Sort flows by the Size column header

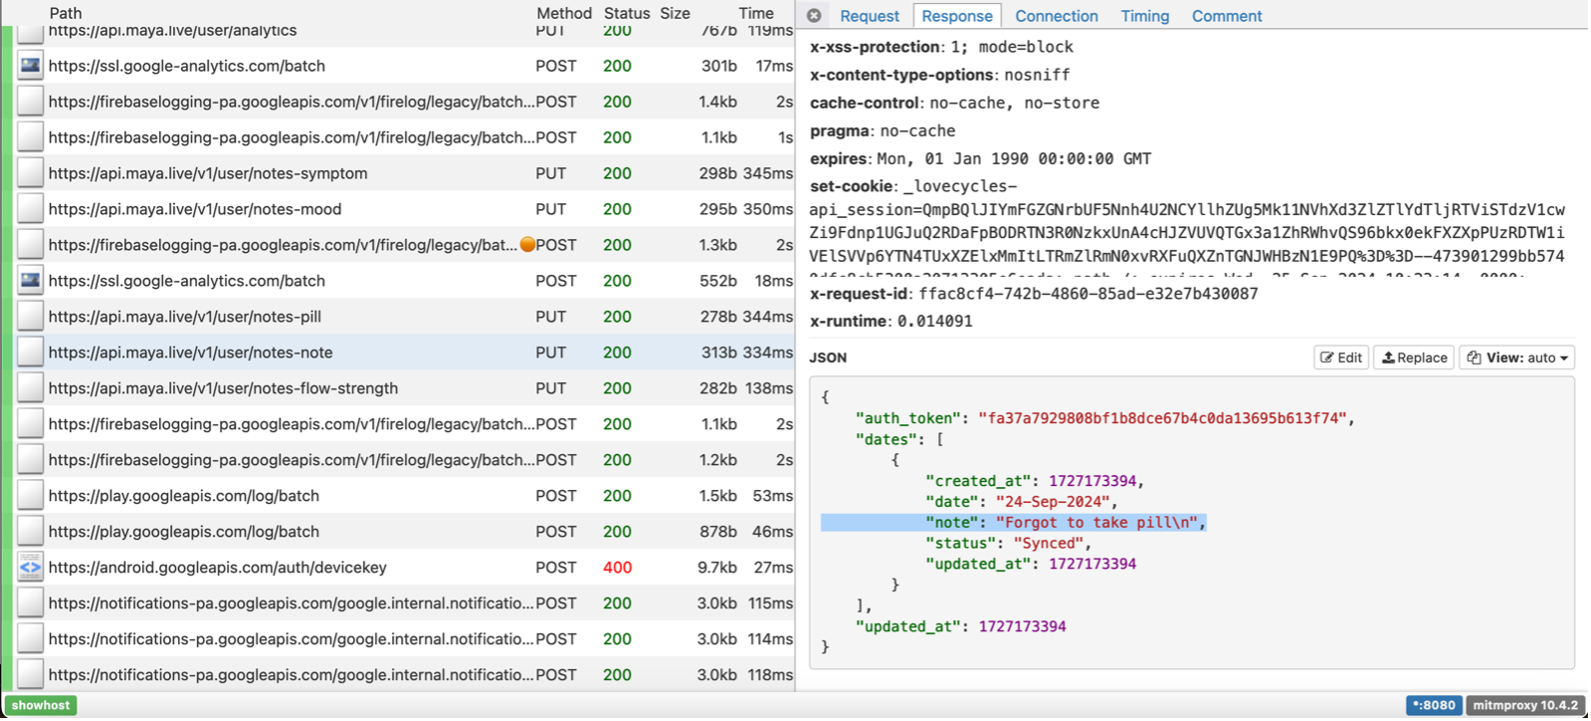[x=675, y=14]
